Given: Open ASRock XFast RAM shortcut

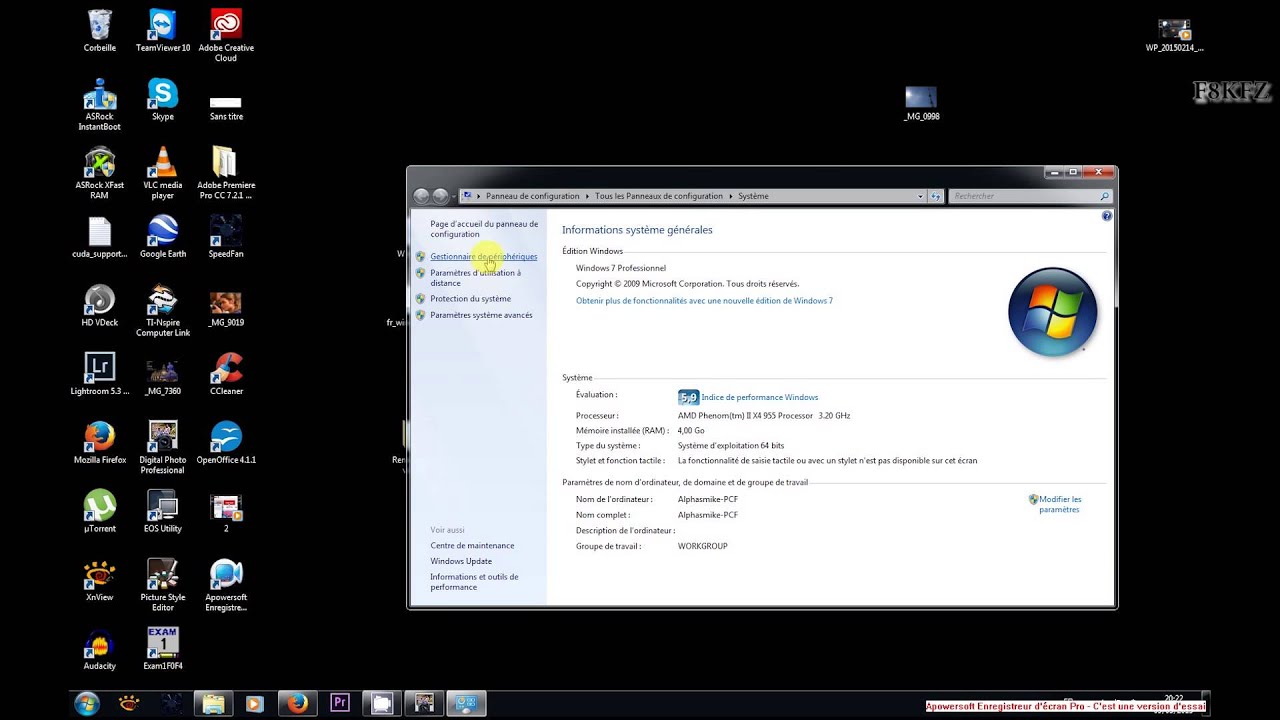Looking at the screenshot, I should (x=100, y=173).
